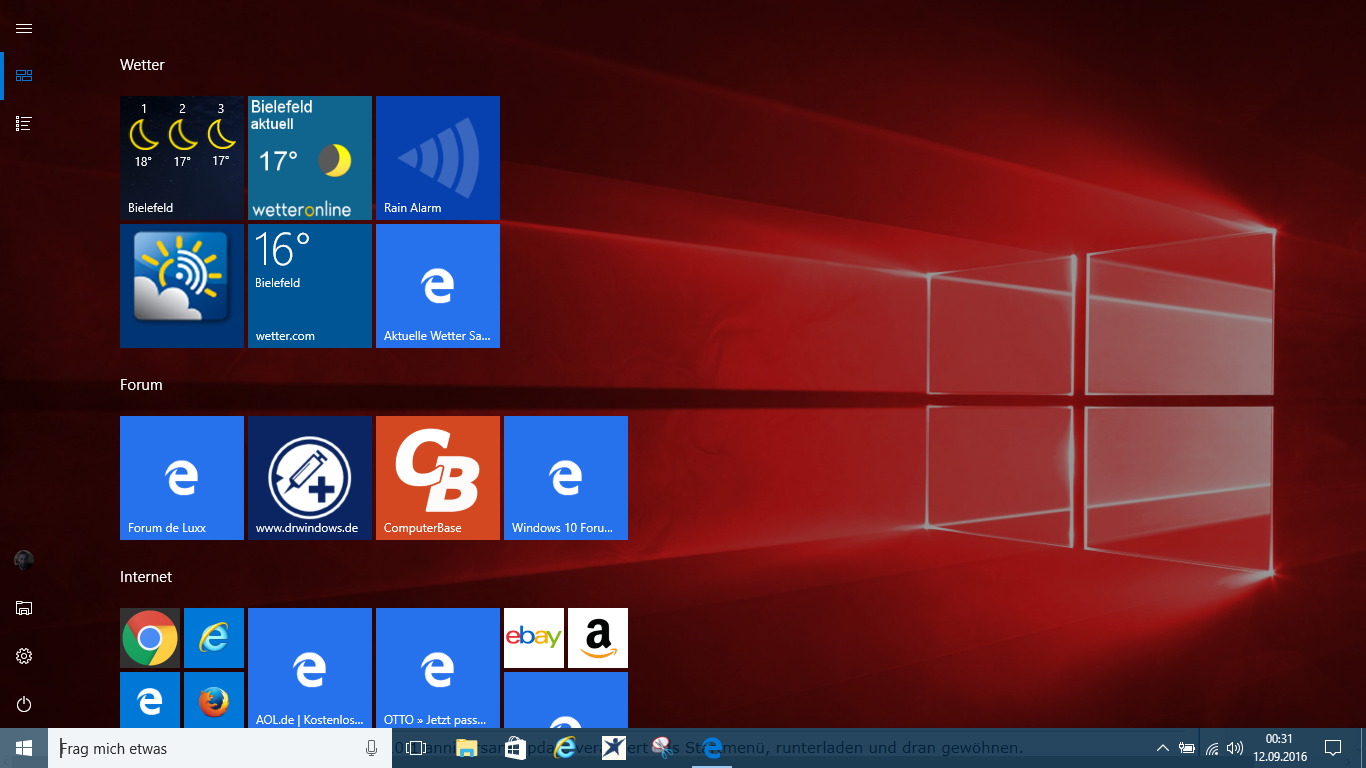Open File Explorer on the taskbar
The image size is (1366, 768).
pyautogui.click(x=466, y=748)
